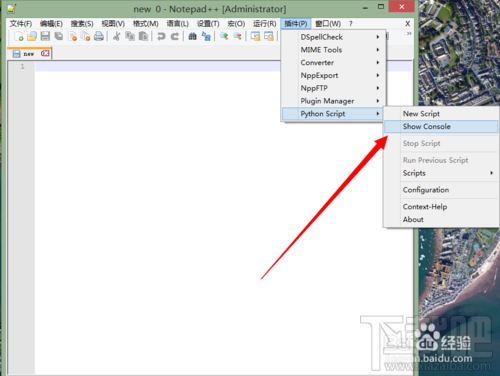Undo last action with toolbar arrow
500x376 pixels.
point(161,36)
